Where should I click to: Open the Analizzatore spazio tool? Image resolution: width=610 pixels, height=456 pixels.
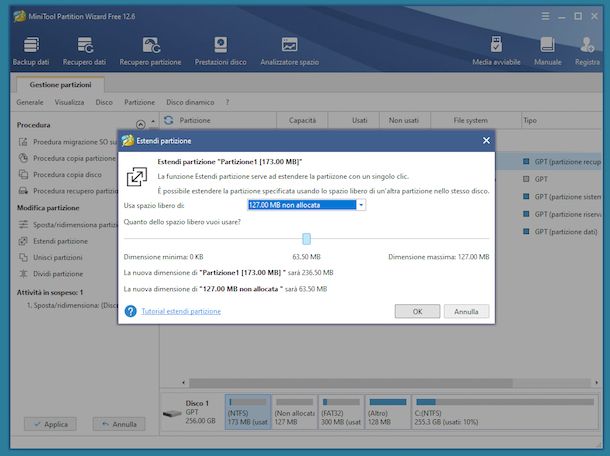[x=289, y=51]
